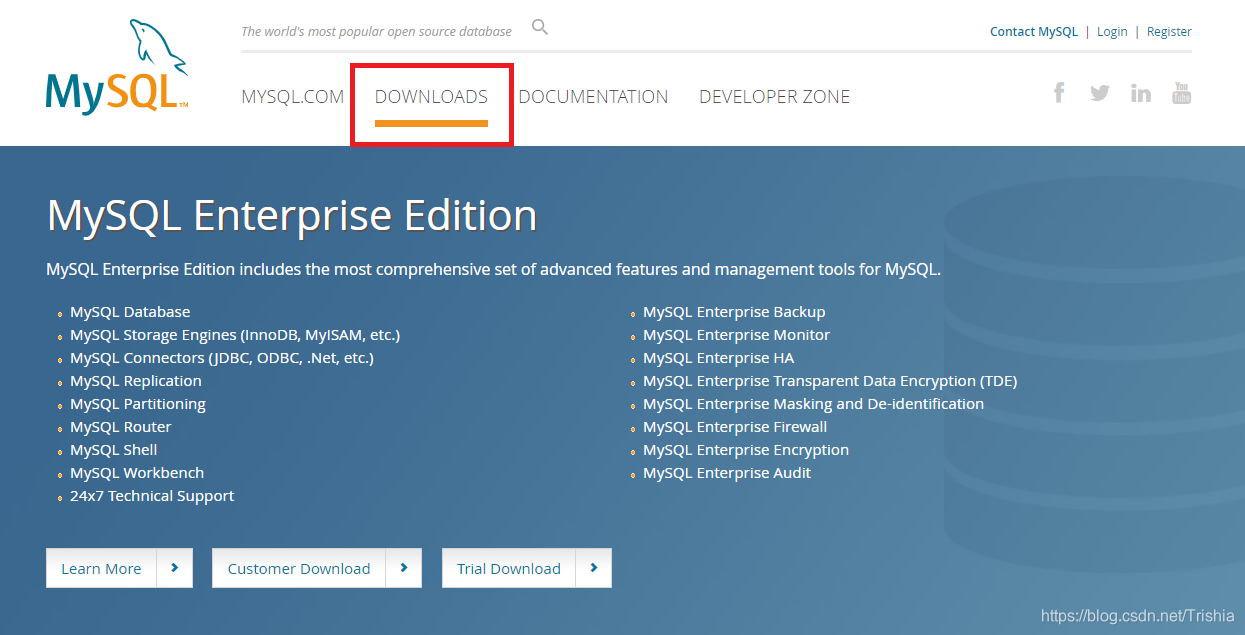Click the Login link
This screenshot has width=1245, height=635.
[x=1112, y=32]
